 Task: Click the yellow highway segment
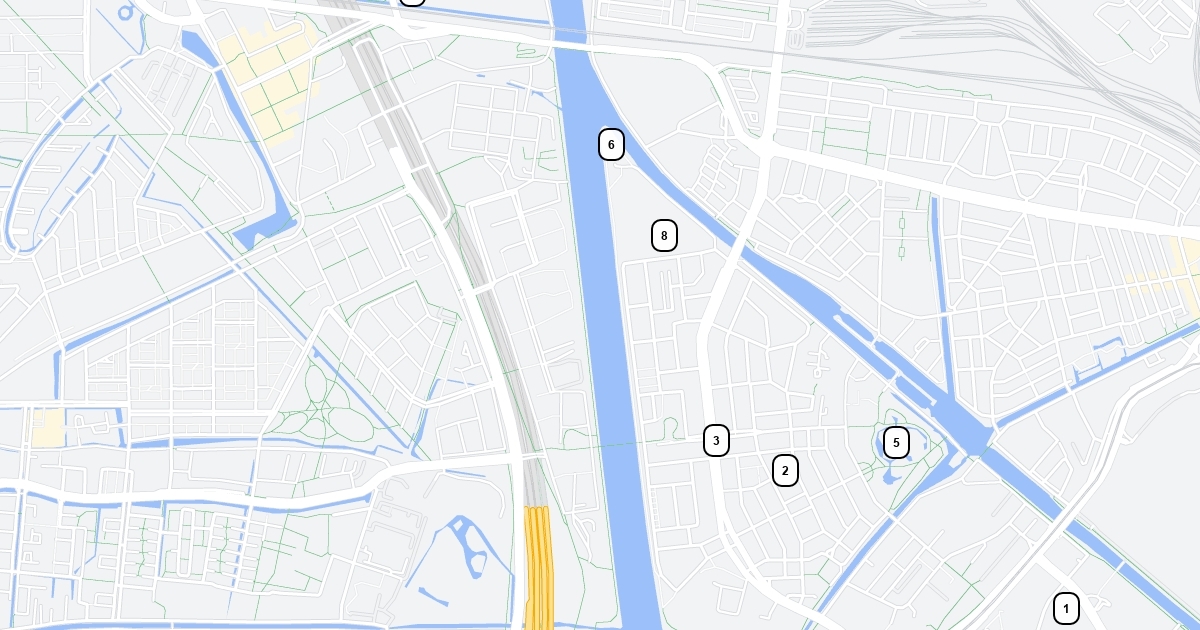pos(539,567)
